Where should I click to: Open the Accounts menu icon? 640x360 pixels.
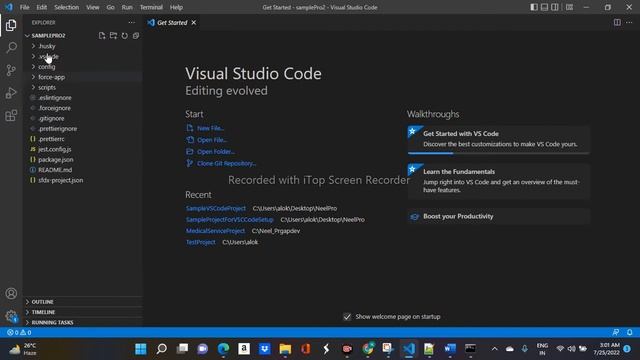click(11, 293)
